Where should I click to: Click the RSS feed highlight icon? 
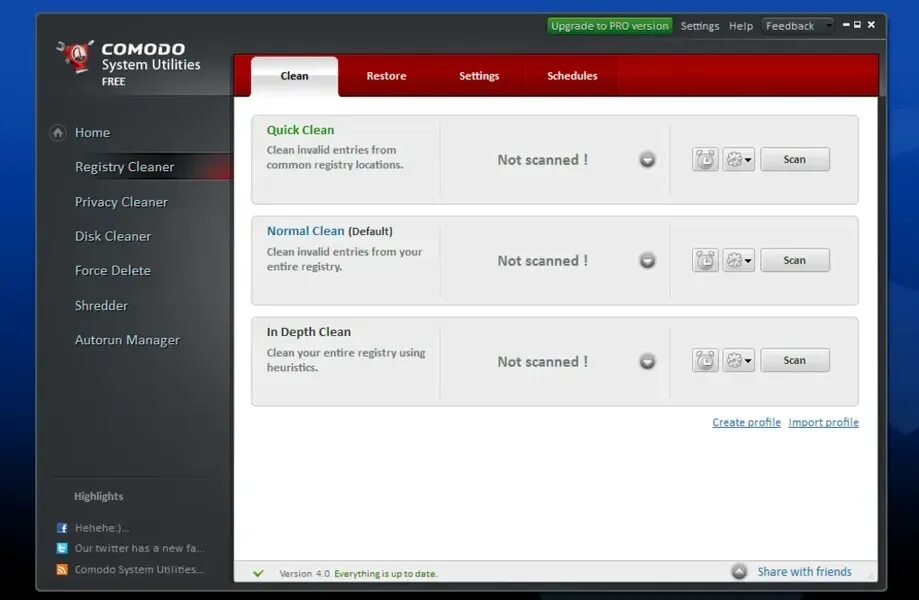point(62,570)
